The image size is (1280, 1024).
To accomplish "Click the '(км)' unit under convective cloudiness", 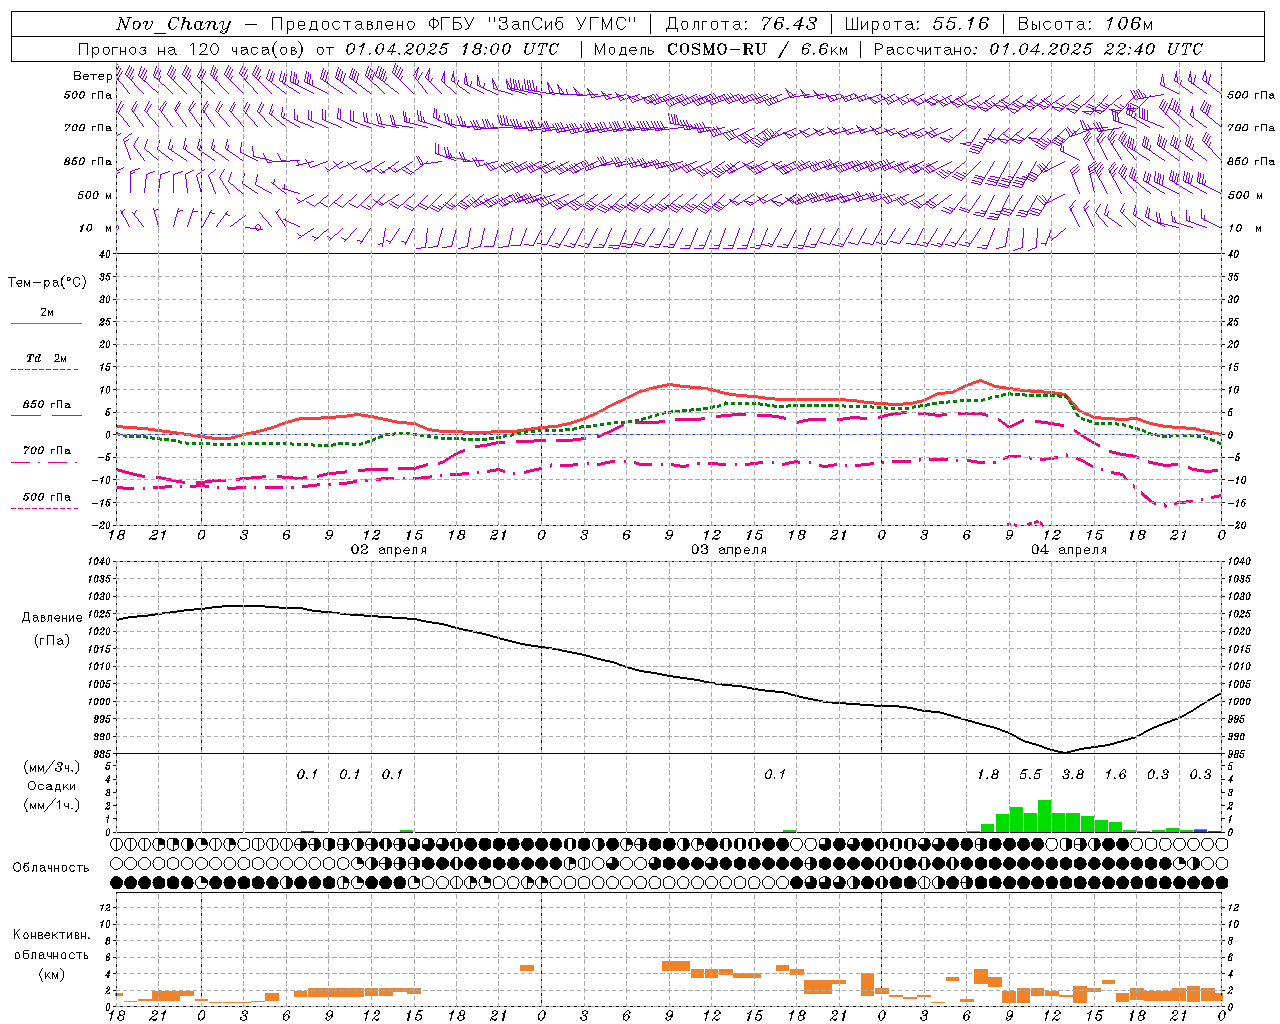I will 51,974.
